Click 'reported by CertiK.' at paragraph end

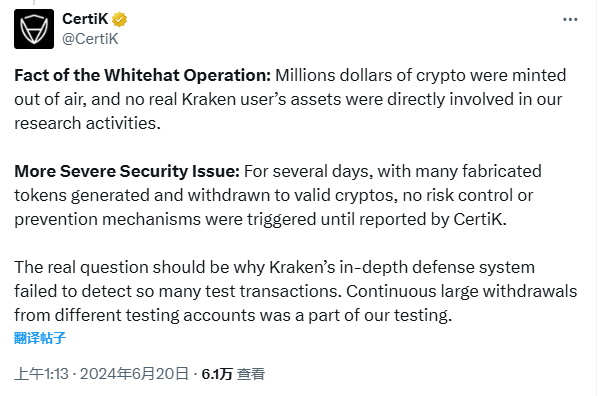433,219
